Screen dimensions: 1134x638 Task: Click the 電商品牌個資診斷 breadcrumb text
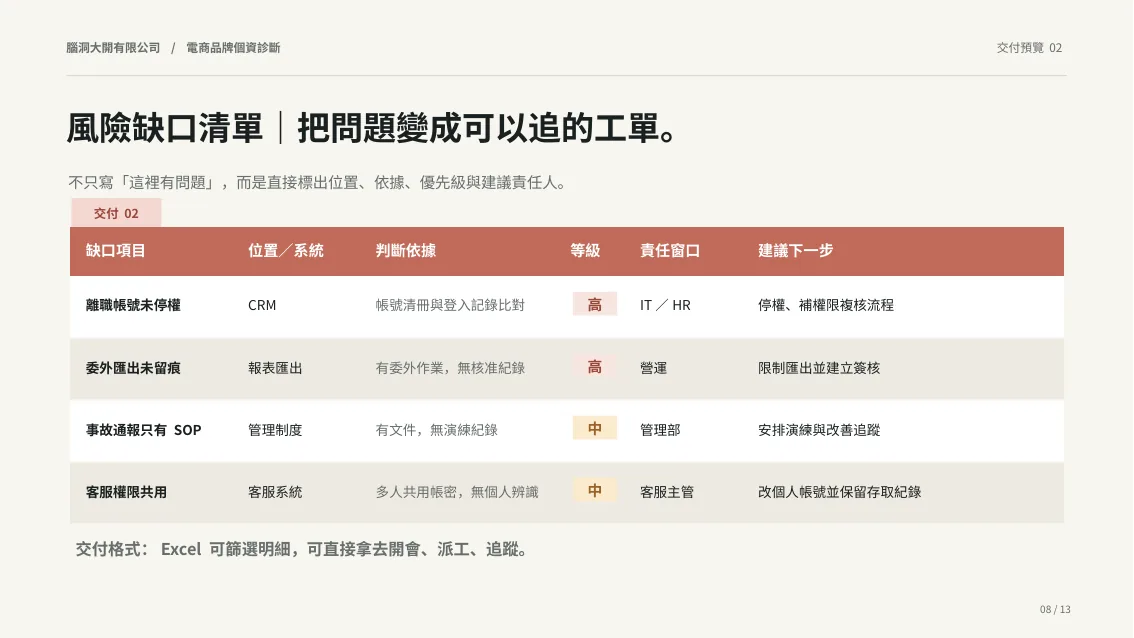(233, 48)
